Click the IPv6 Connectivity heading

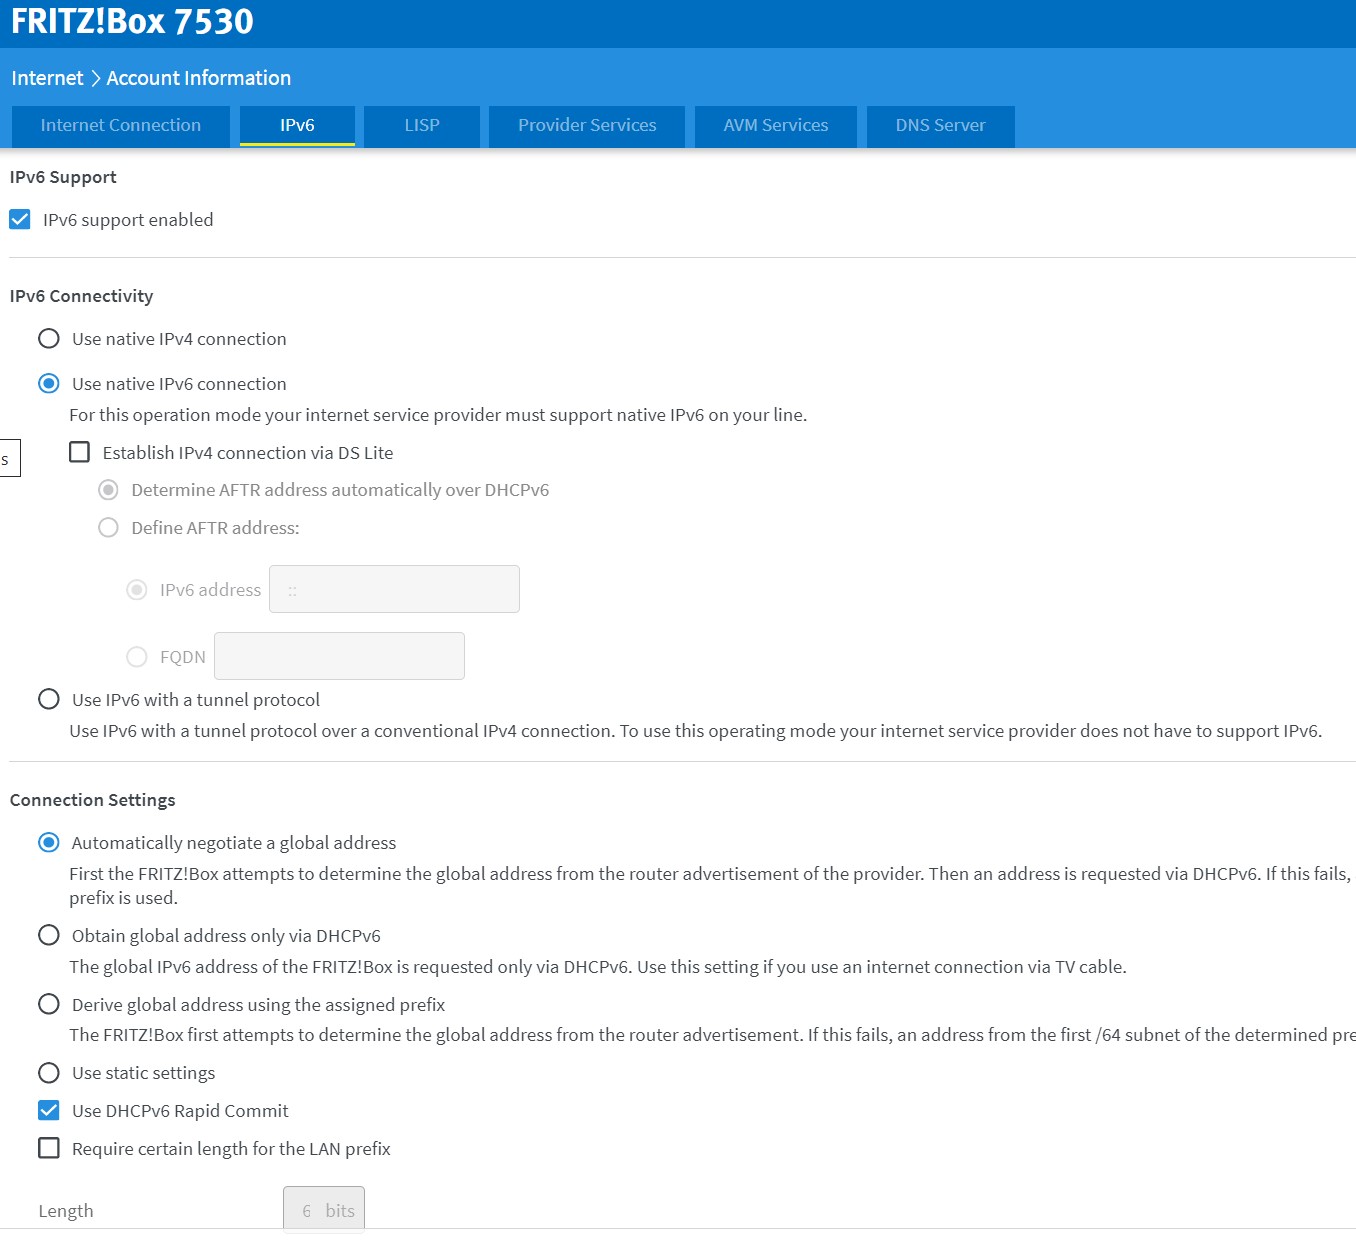pos(81,296)
